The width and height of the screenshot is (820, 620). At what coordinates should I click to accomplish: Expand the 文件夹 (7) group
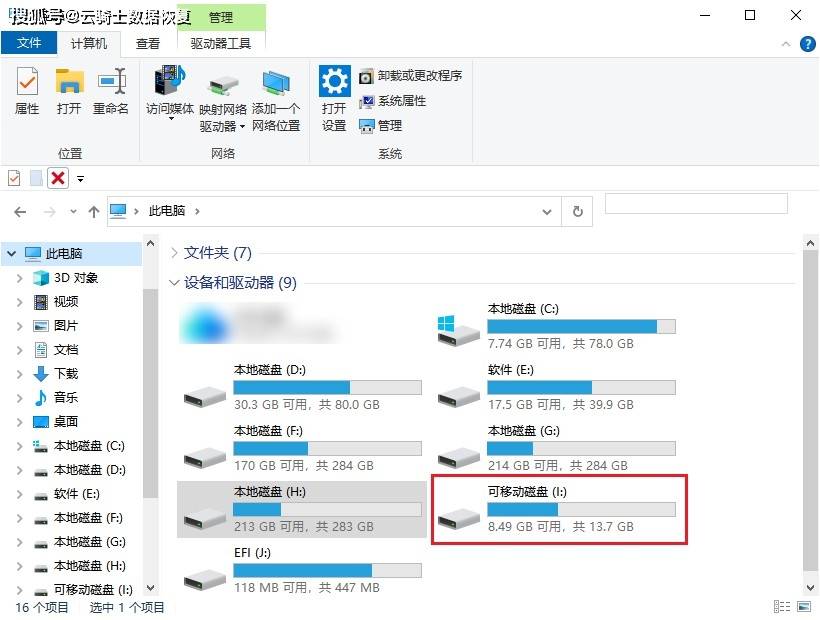175,254
